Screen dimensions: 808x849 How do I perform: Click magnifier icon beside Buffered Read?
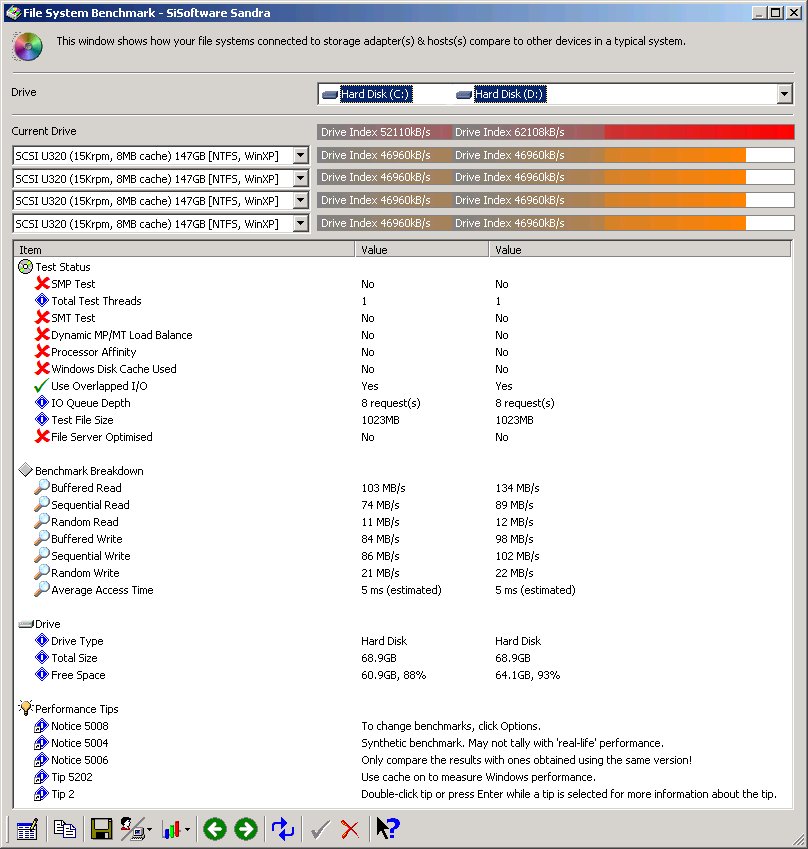[x=42, y=487]
